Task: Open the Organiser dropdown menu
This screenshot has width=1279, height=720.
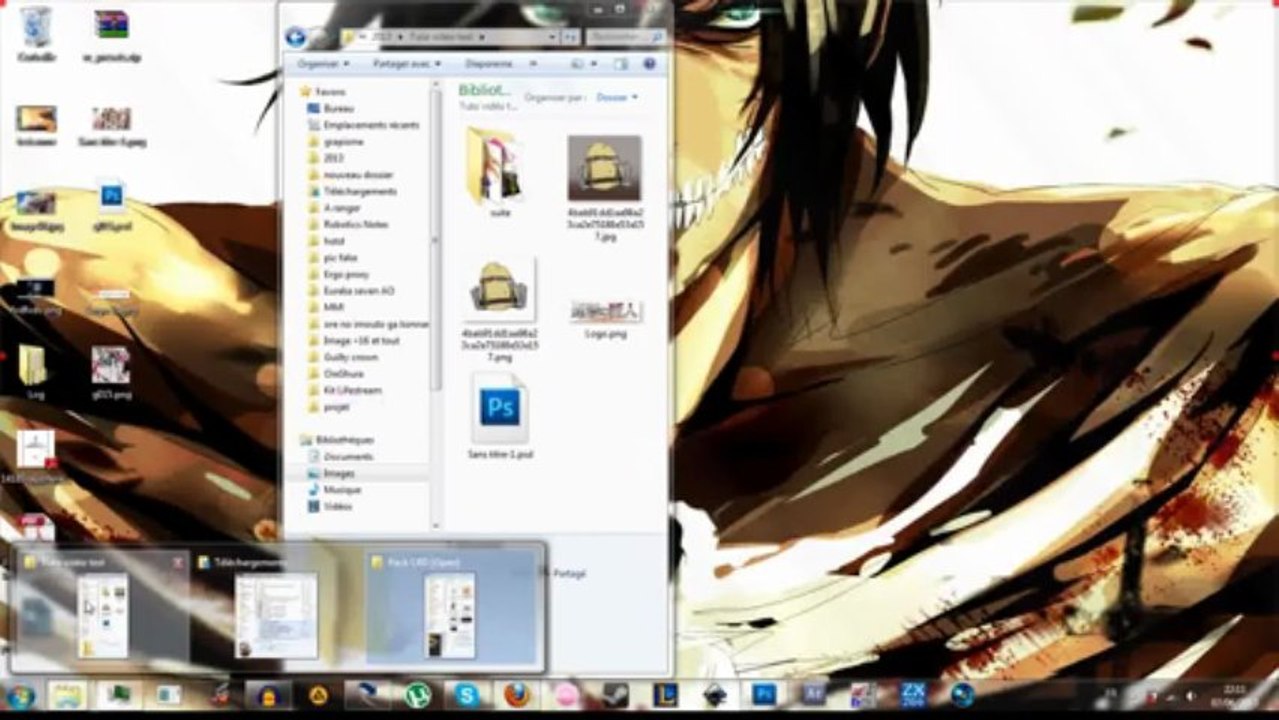Action: (x=324, y=64)
